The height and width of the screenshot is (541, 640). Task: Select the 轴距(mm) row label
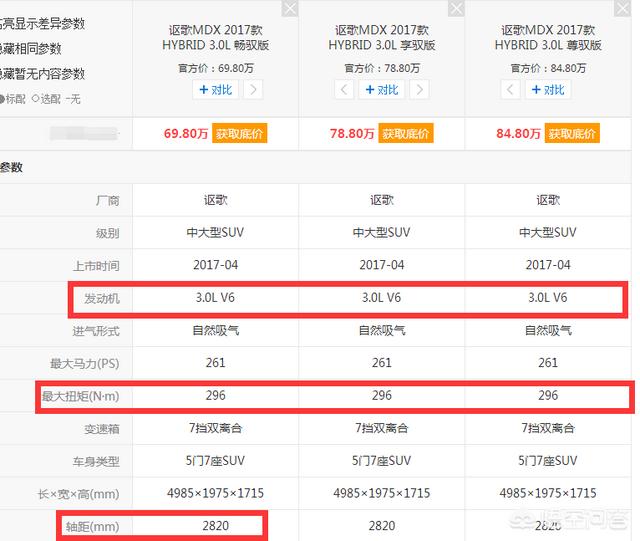pos(93,527)
